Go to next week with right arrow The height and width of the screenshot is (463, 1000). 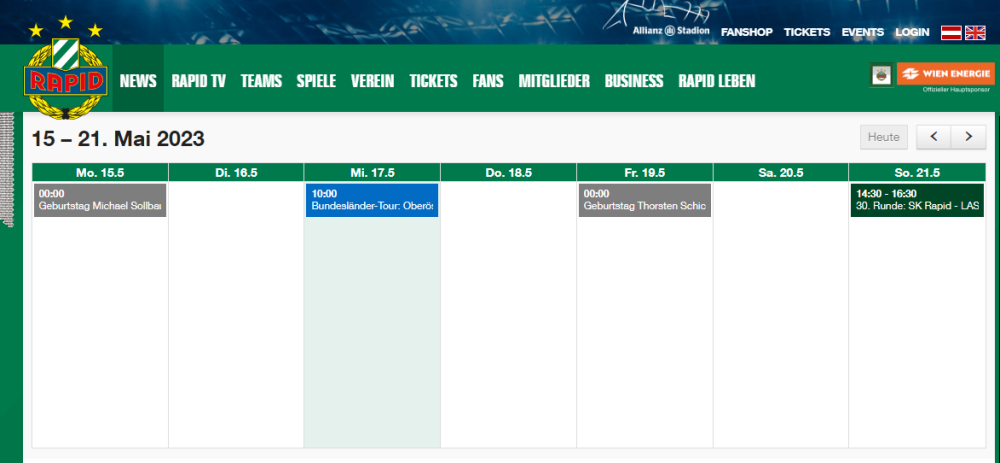click(x=968, y=137)
